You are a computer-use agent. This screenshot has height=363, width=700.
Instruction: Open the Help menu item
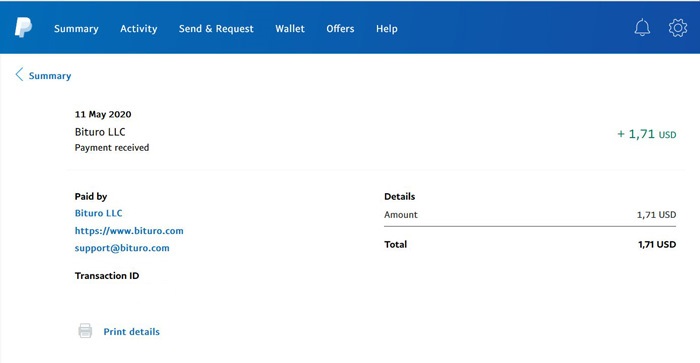coord(387,29)
